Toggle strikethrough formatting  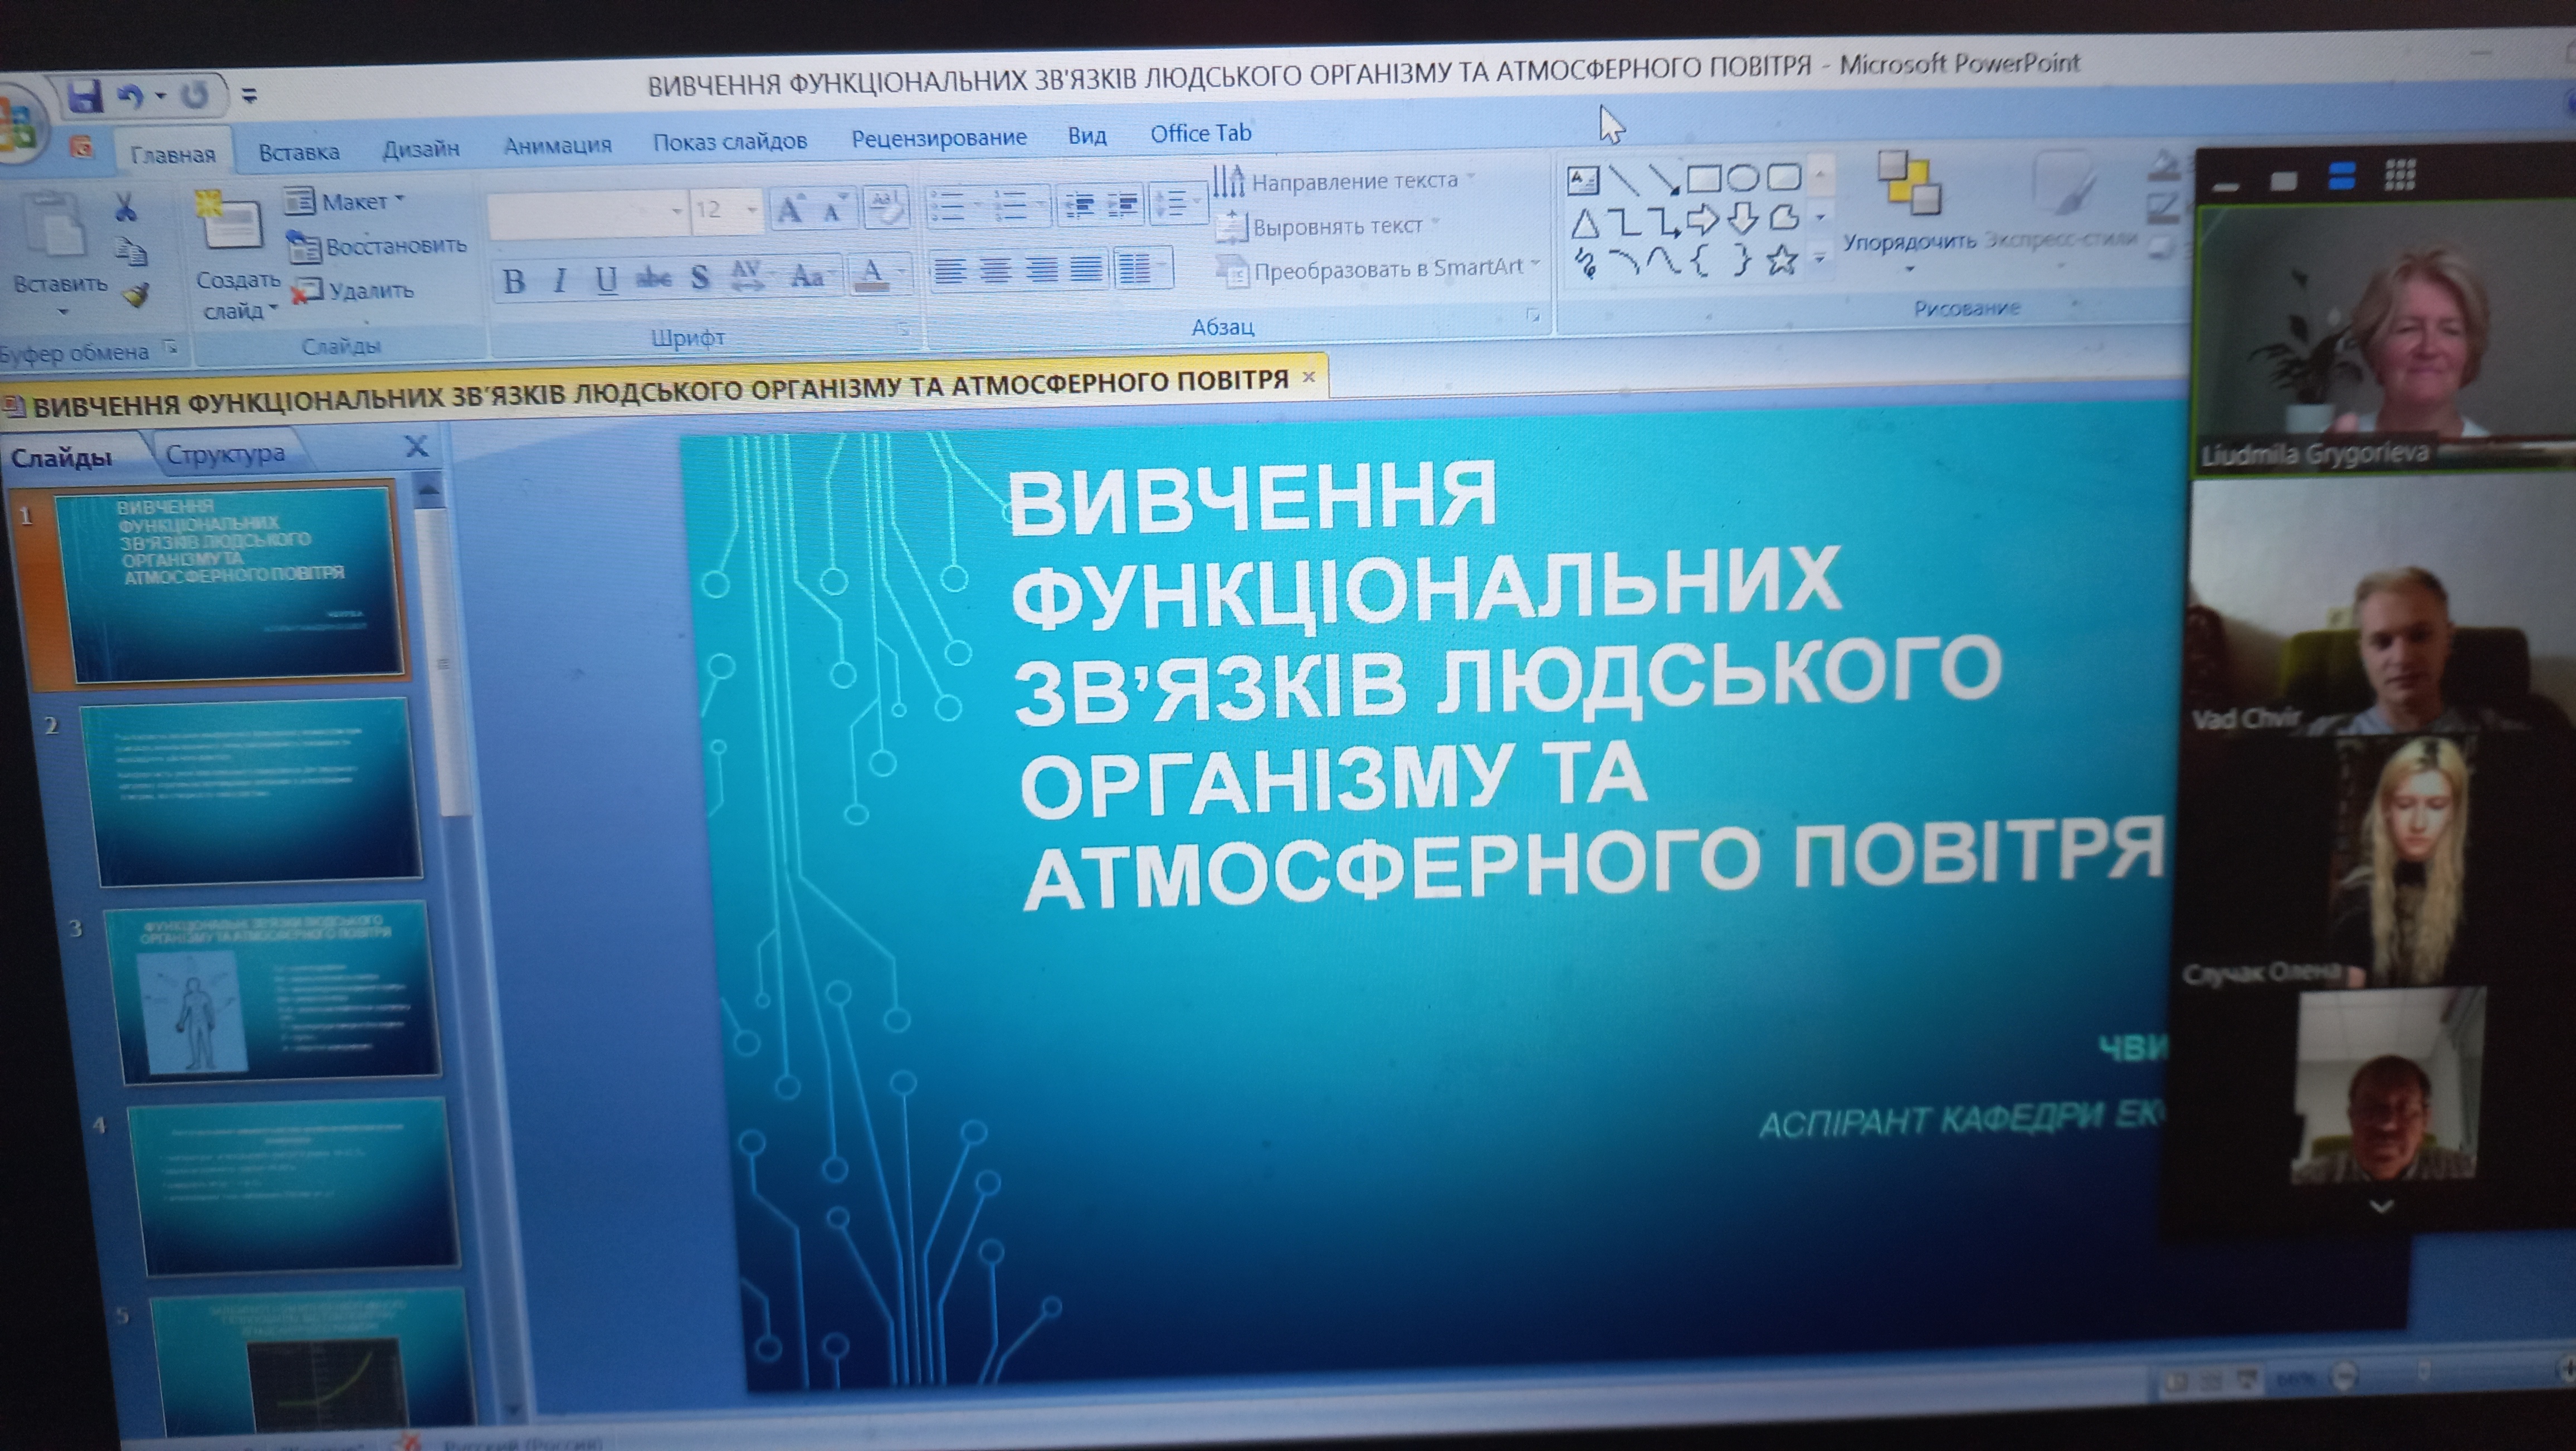[654, 277]
